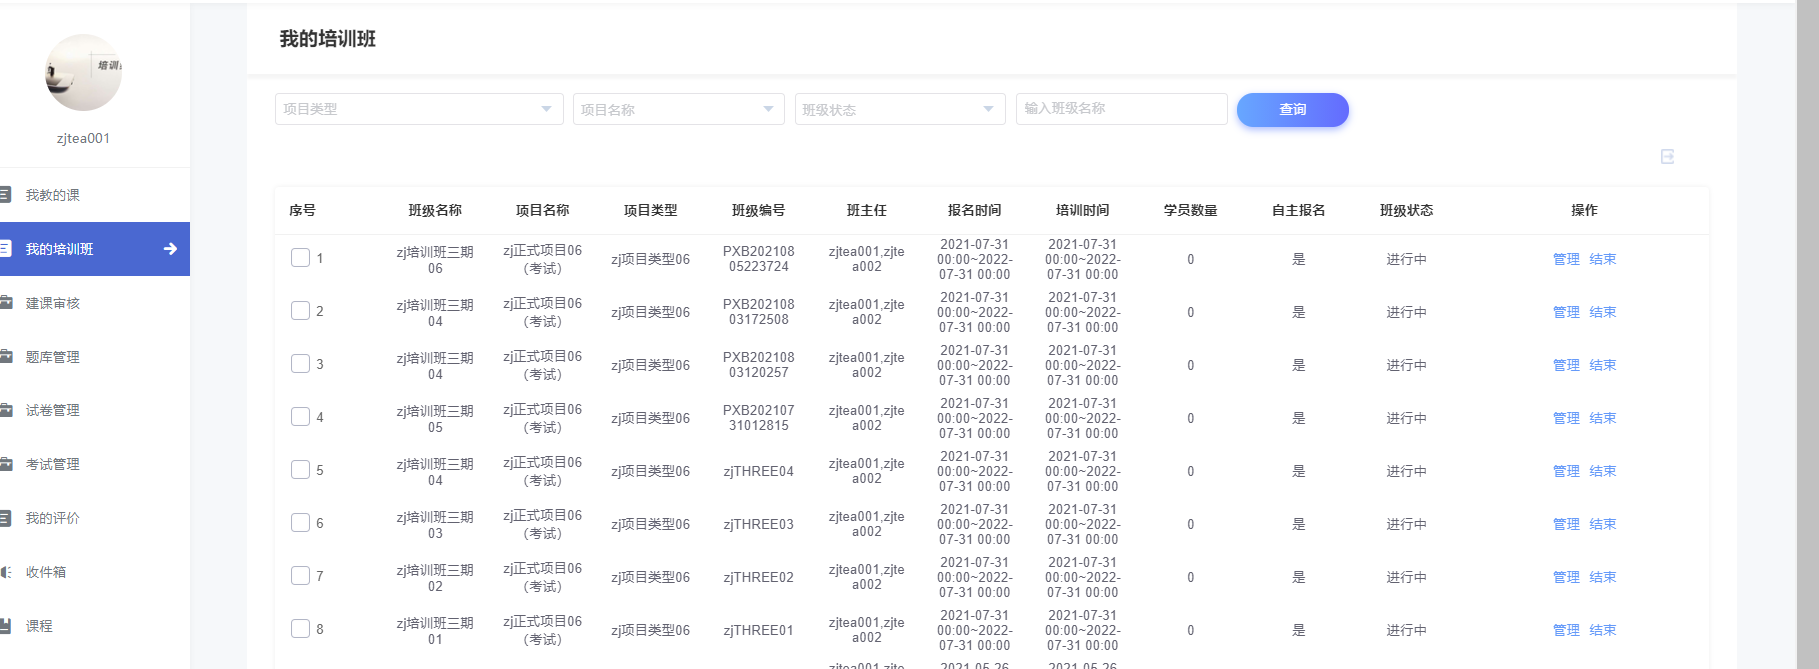Screen dimensions: 1819x669
Task: Click 结束 link for row 5
Action: point(1603,471)
